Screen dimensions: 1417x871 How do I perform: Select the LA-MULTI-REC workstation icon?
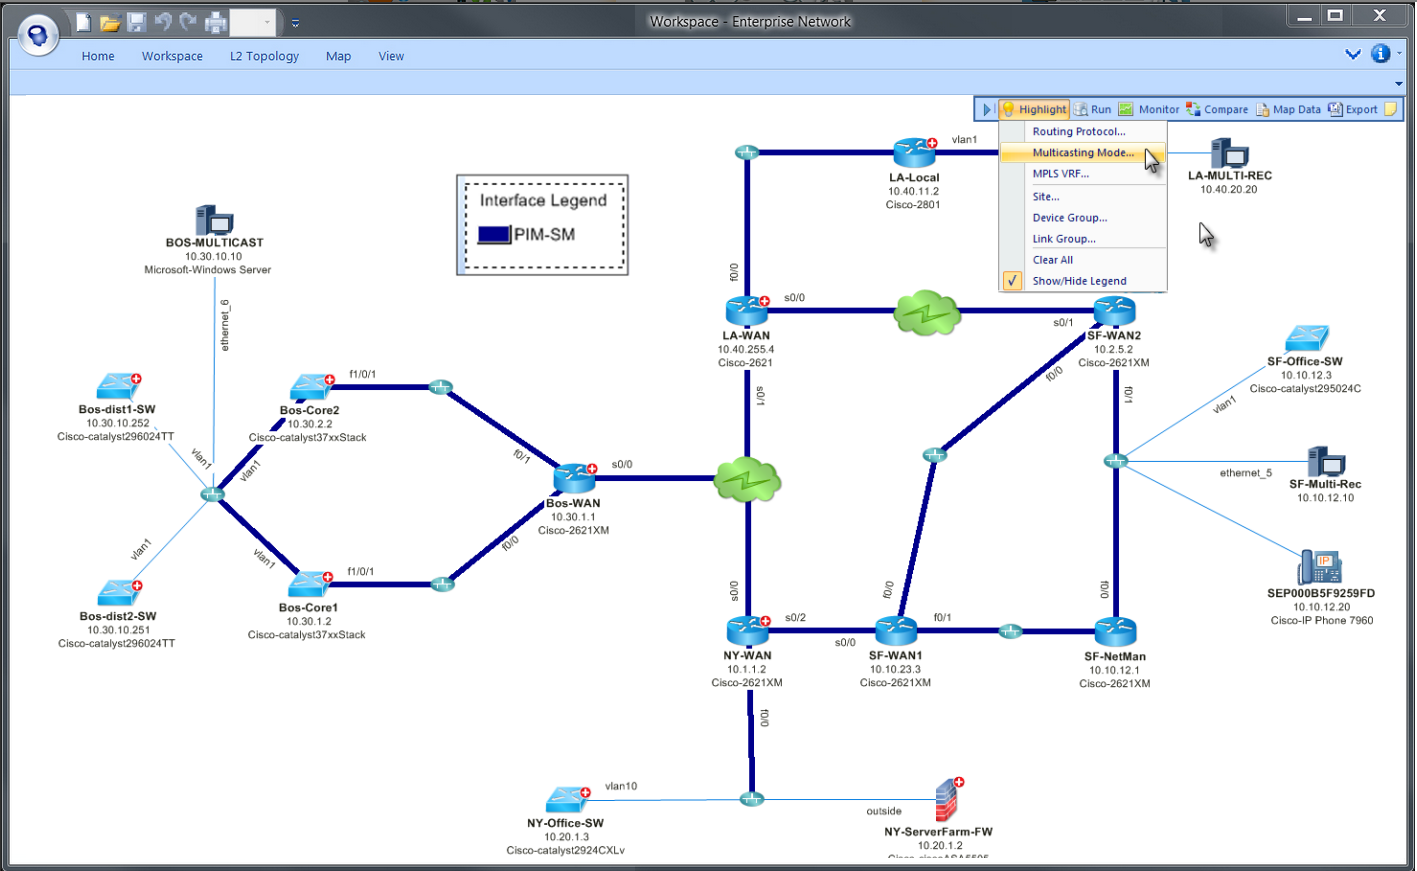coord(1230,153)
